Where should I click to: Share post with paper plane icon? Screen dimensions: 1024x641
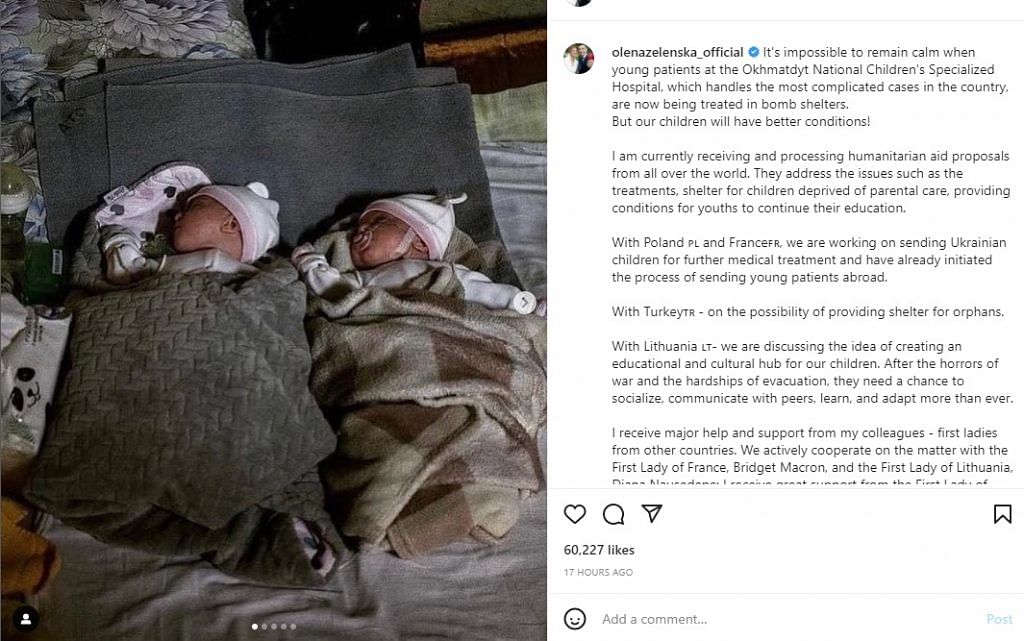coord(652,513)
